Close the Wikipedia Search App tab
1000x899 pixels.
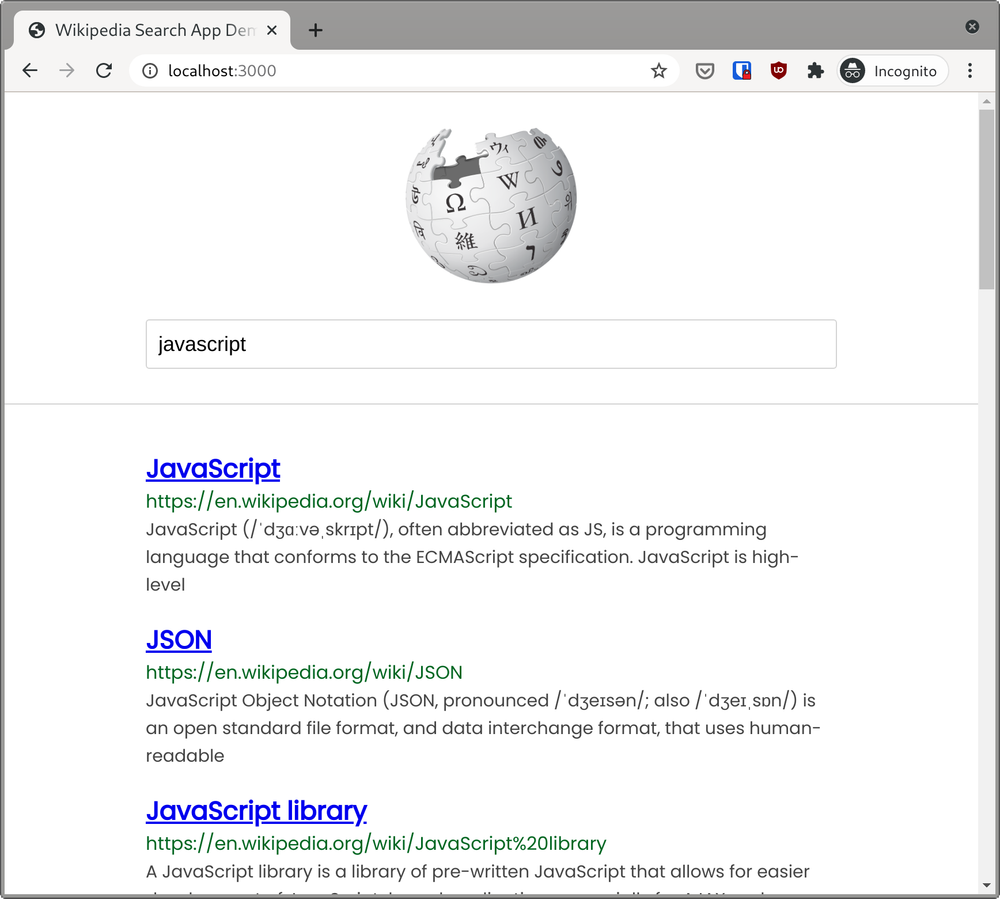coord(272,30)
